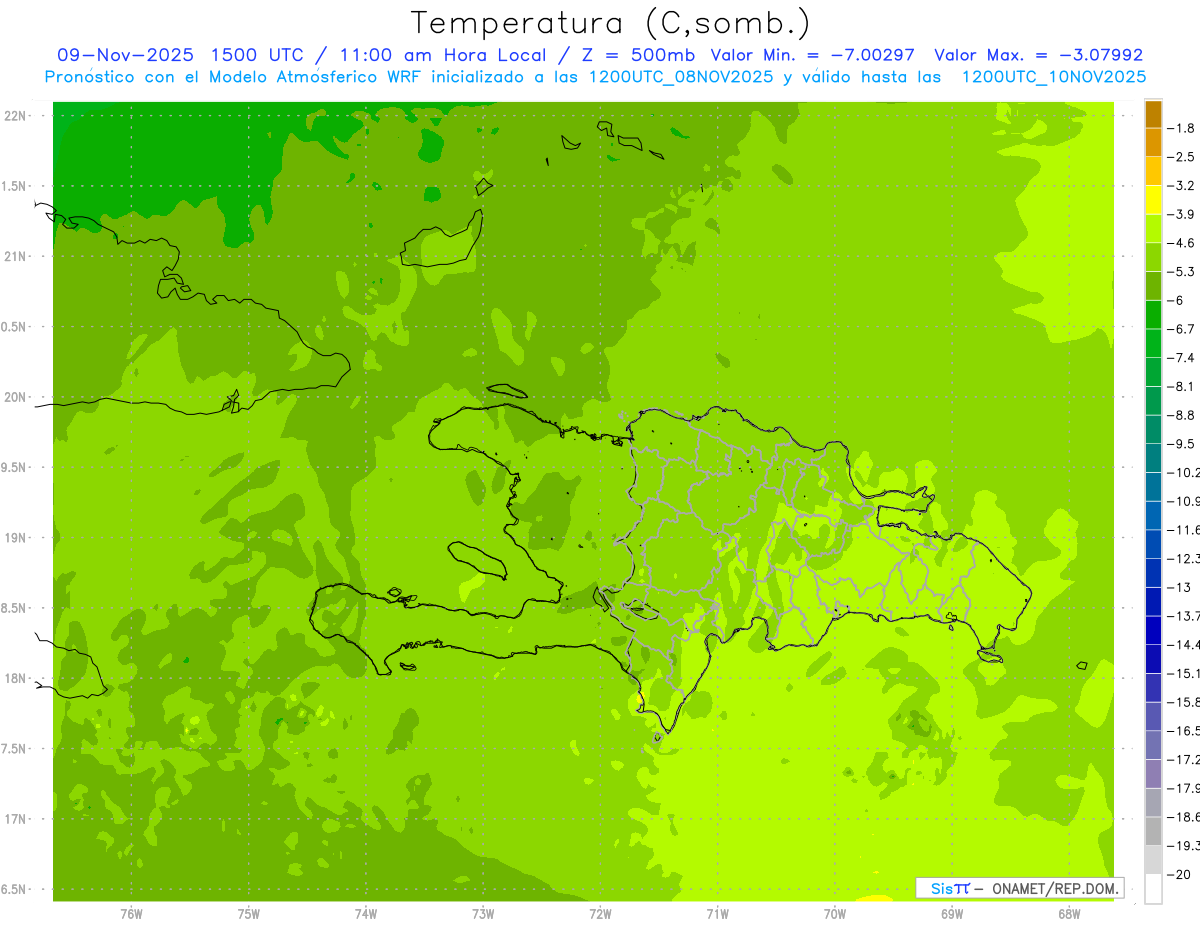Click the 76W longitude axis label
The height and width of the screenshot is (927, 1200).
point(131,914)
